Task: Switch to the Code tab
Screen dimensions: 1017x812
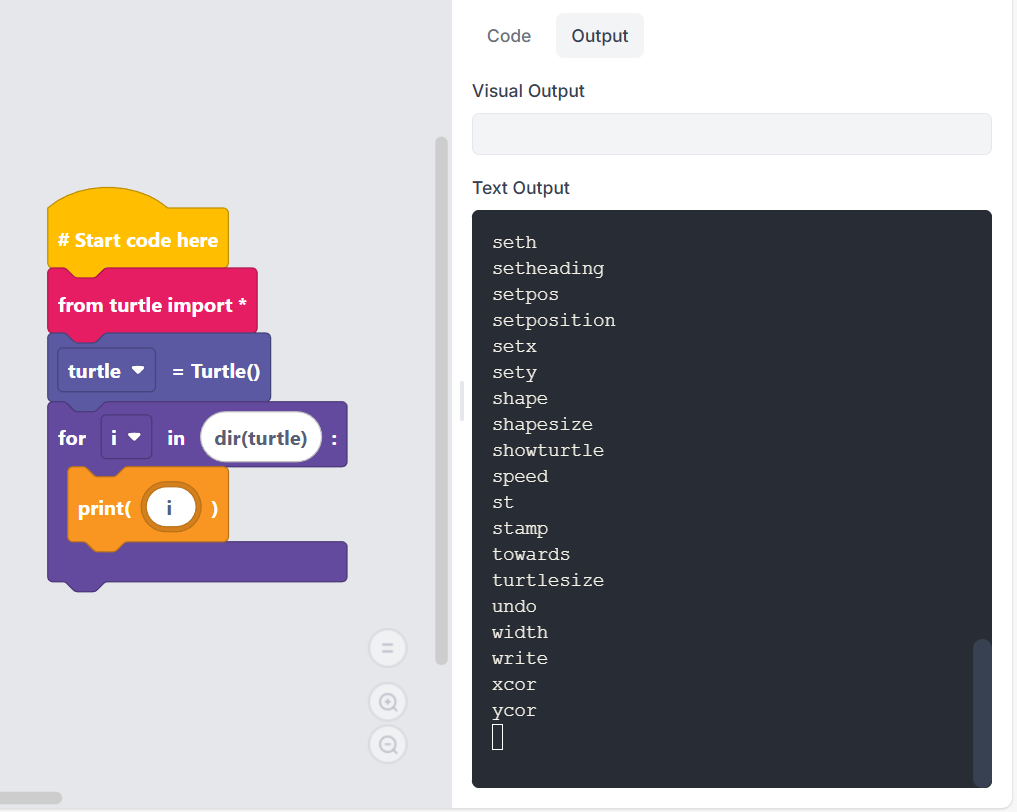Action: (x=509, y=36)
